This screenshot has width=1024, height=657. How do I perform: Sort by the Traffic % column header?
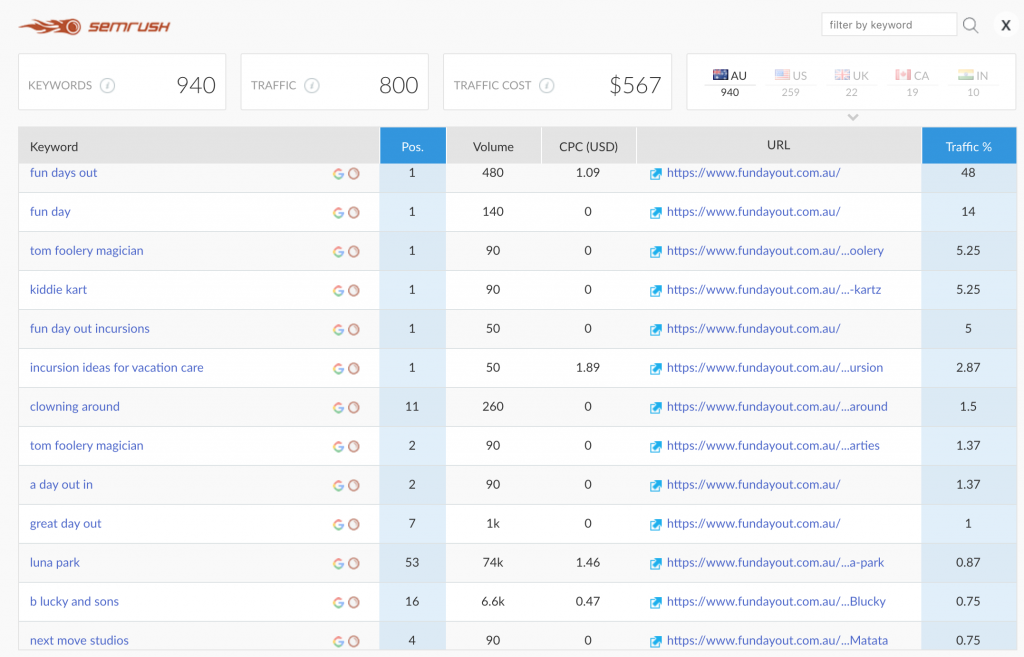(x=969, y=146)
